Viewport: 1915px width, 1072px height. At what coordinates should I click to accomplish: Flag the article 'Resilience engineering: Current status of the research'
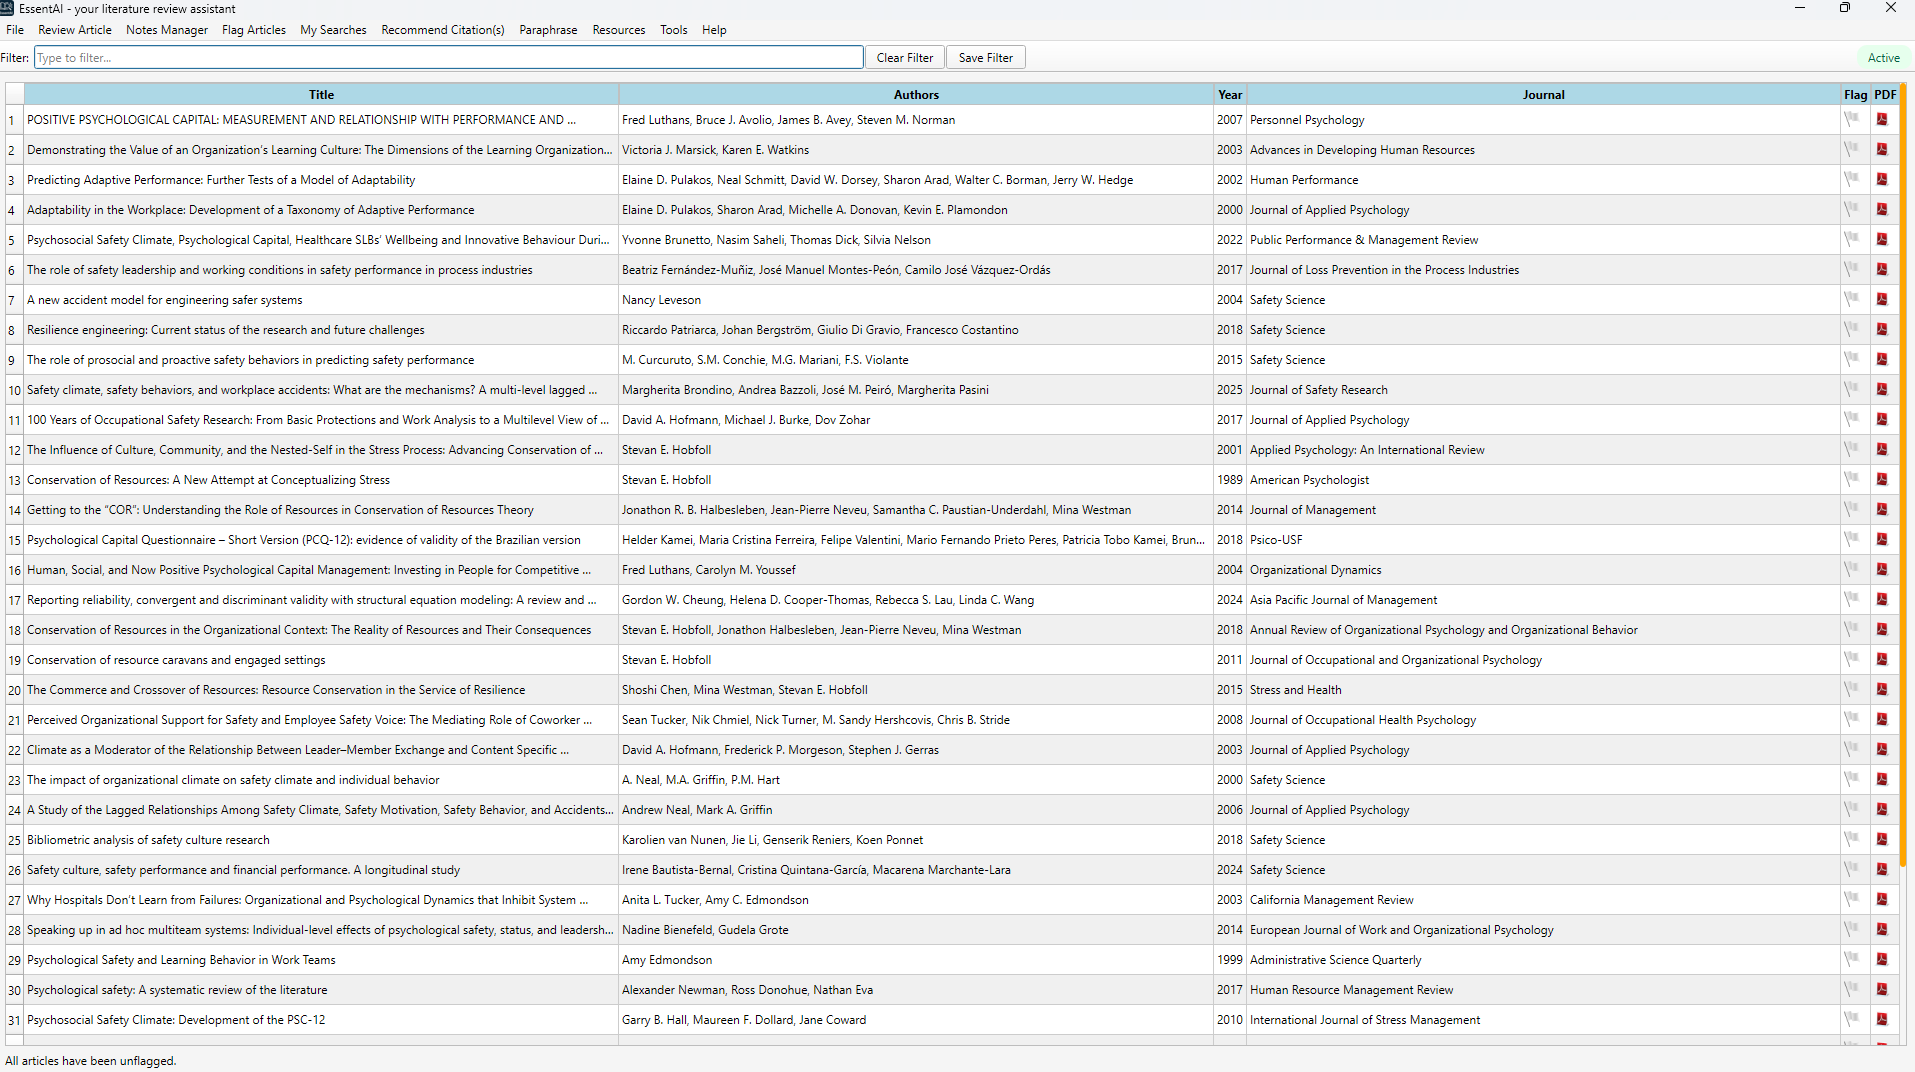point(1854,329)
